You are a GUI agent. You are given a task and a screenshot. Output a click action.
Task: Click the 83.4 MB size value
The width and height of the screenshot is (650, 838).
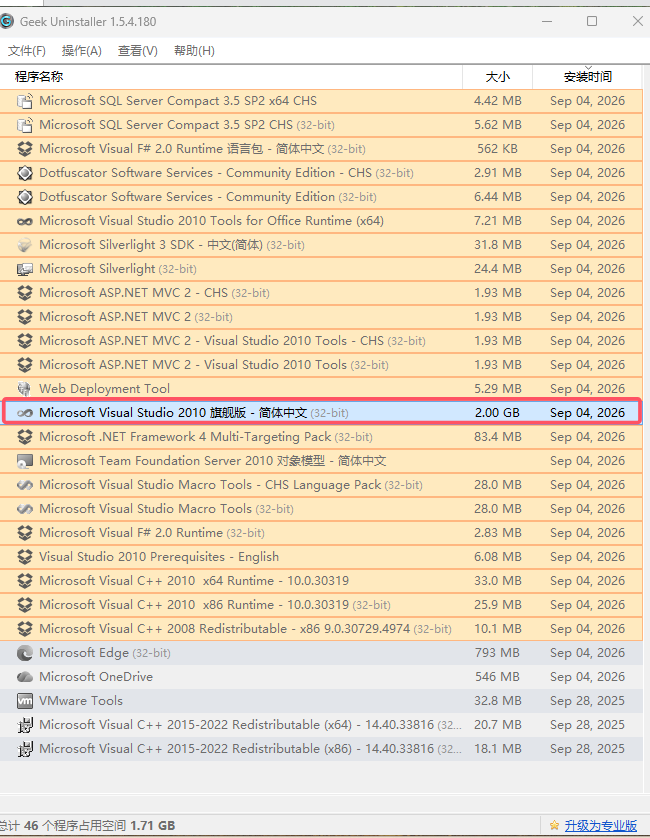click(x=498, y=437)
